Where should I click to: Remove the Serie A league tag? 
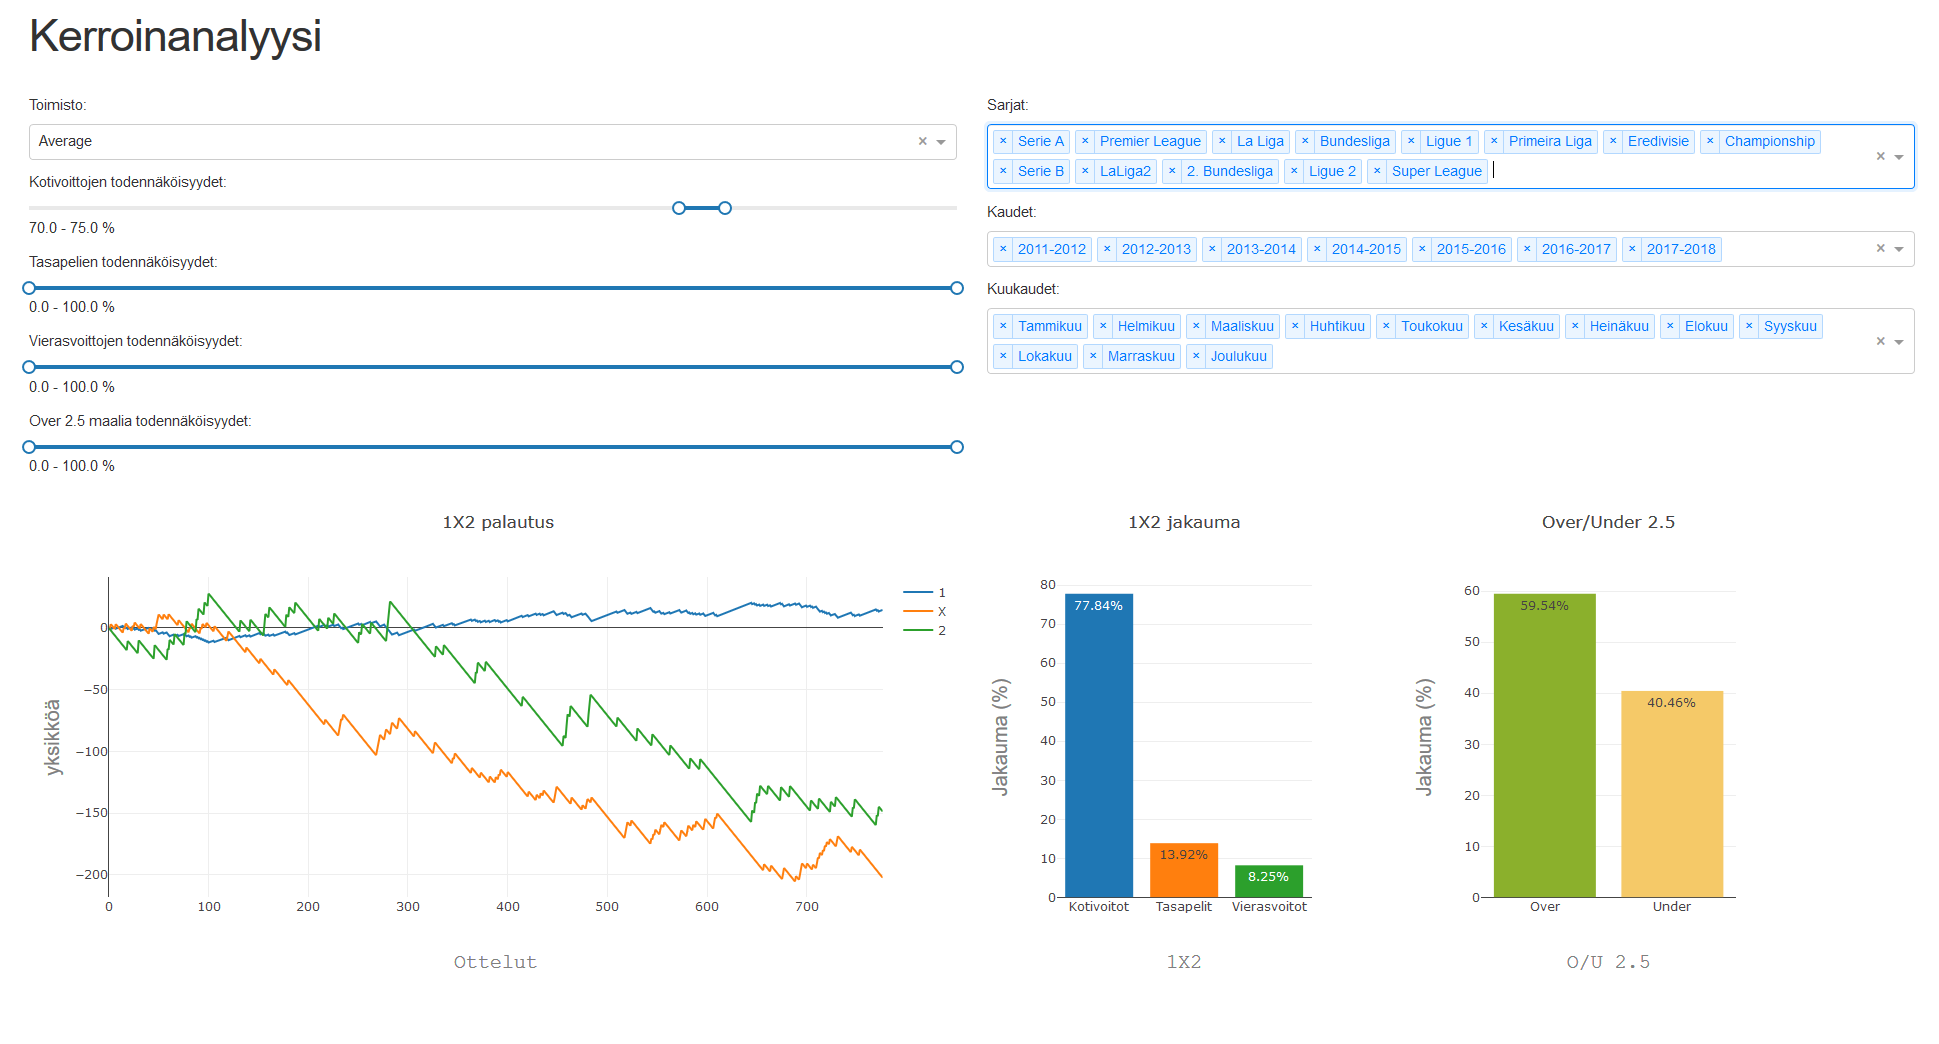point(1003,142)
